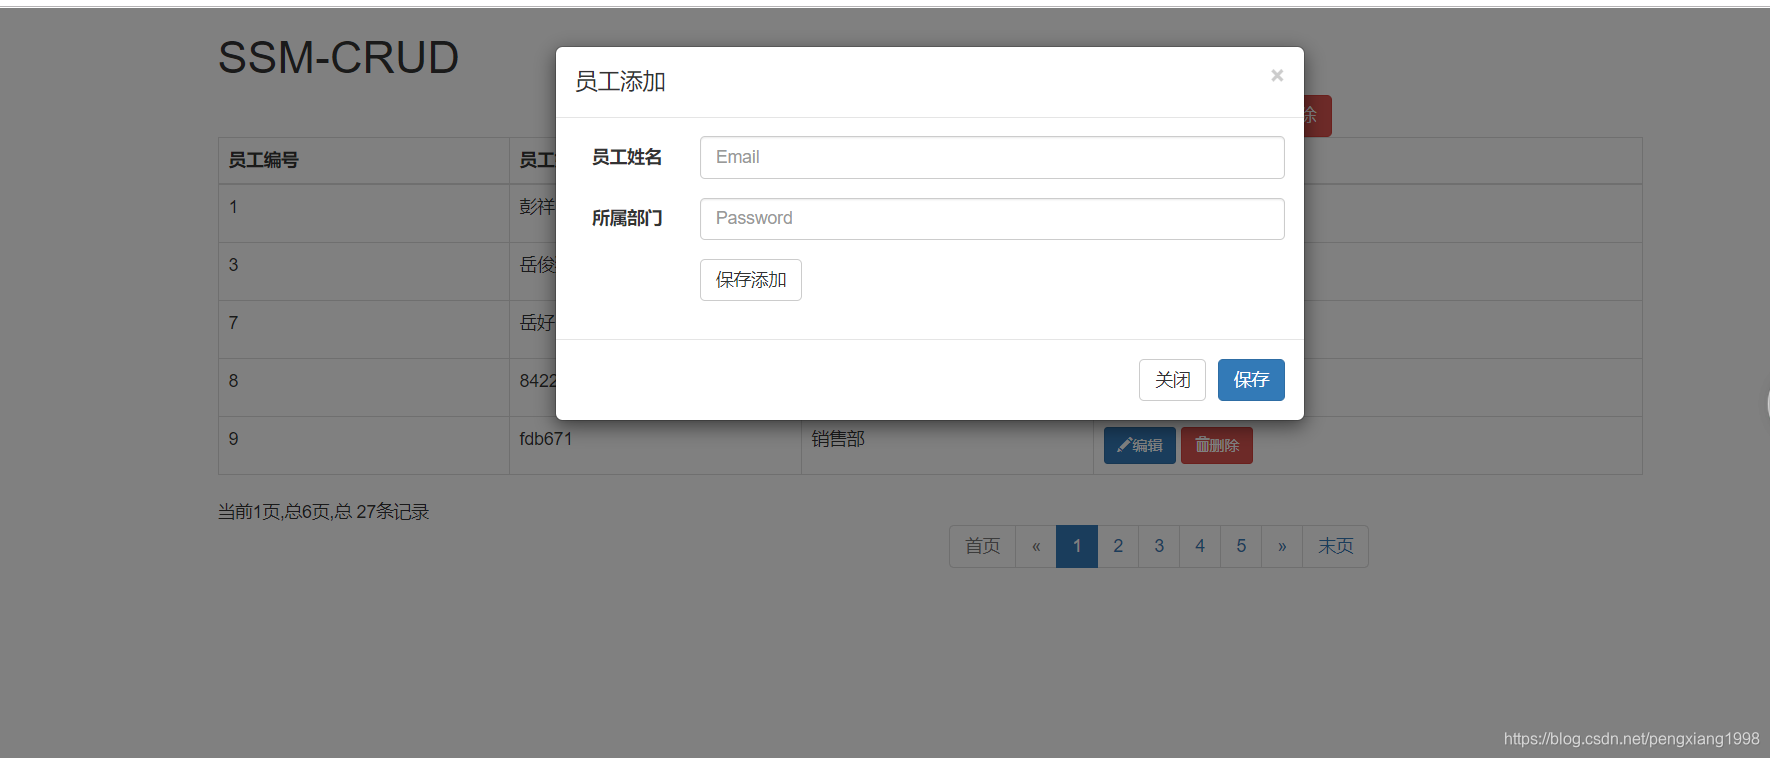Click the 员工姓名 label
The height and width of the screenshot is (758, 1770).
[627, 157]
